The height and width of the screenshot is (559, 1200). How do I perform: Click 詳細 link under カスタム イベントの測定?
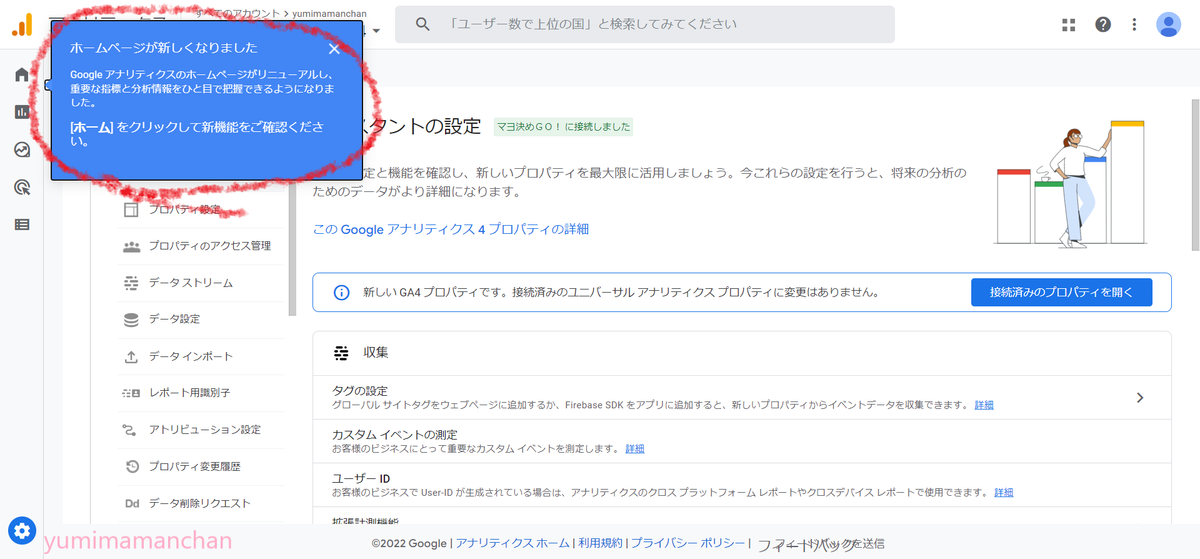pyautogui.click(x=635, y=449)
